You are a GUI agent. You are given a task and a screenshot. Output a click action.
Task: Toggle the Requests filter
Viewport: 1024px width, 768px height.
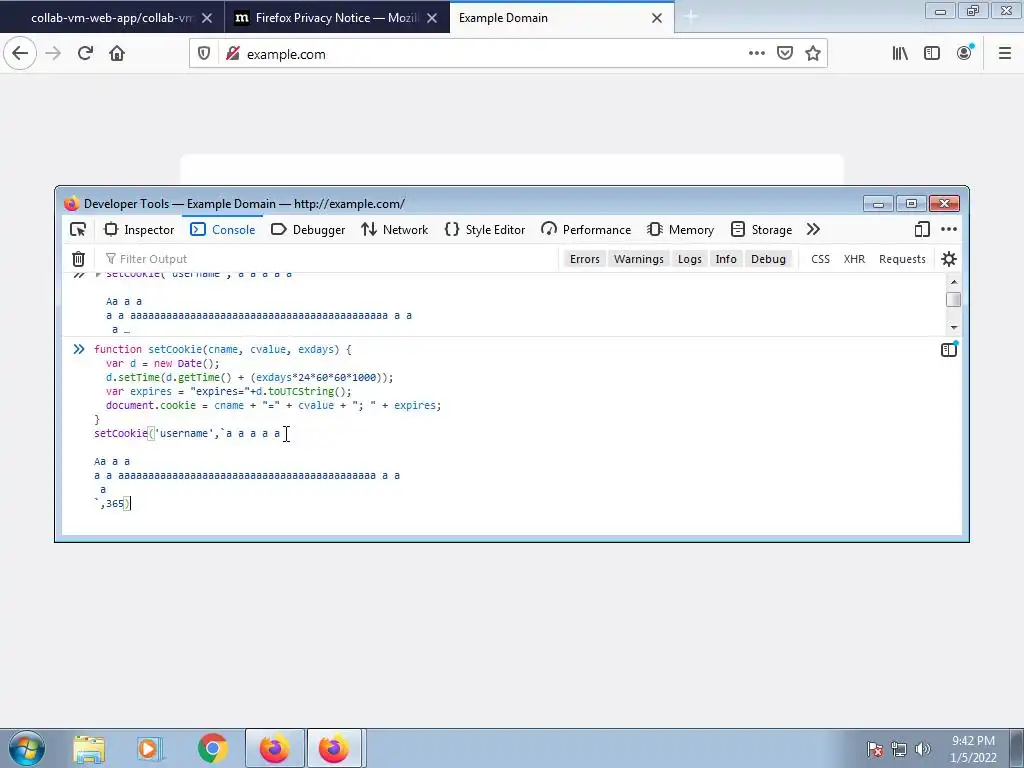[x=902, y=259]
